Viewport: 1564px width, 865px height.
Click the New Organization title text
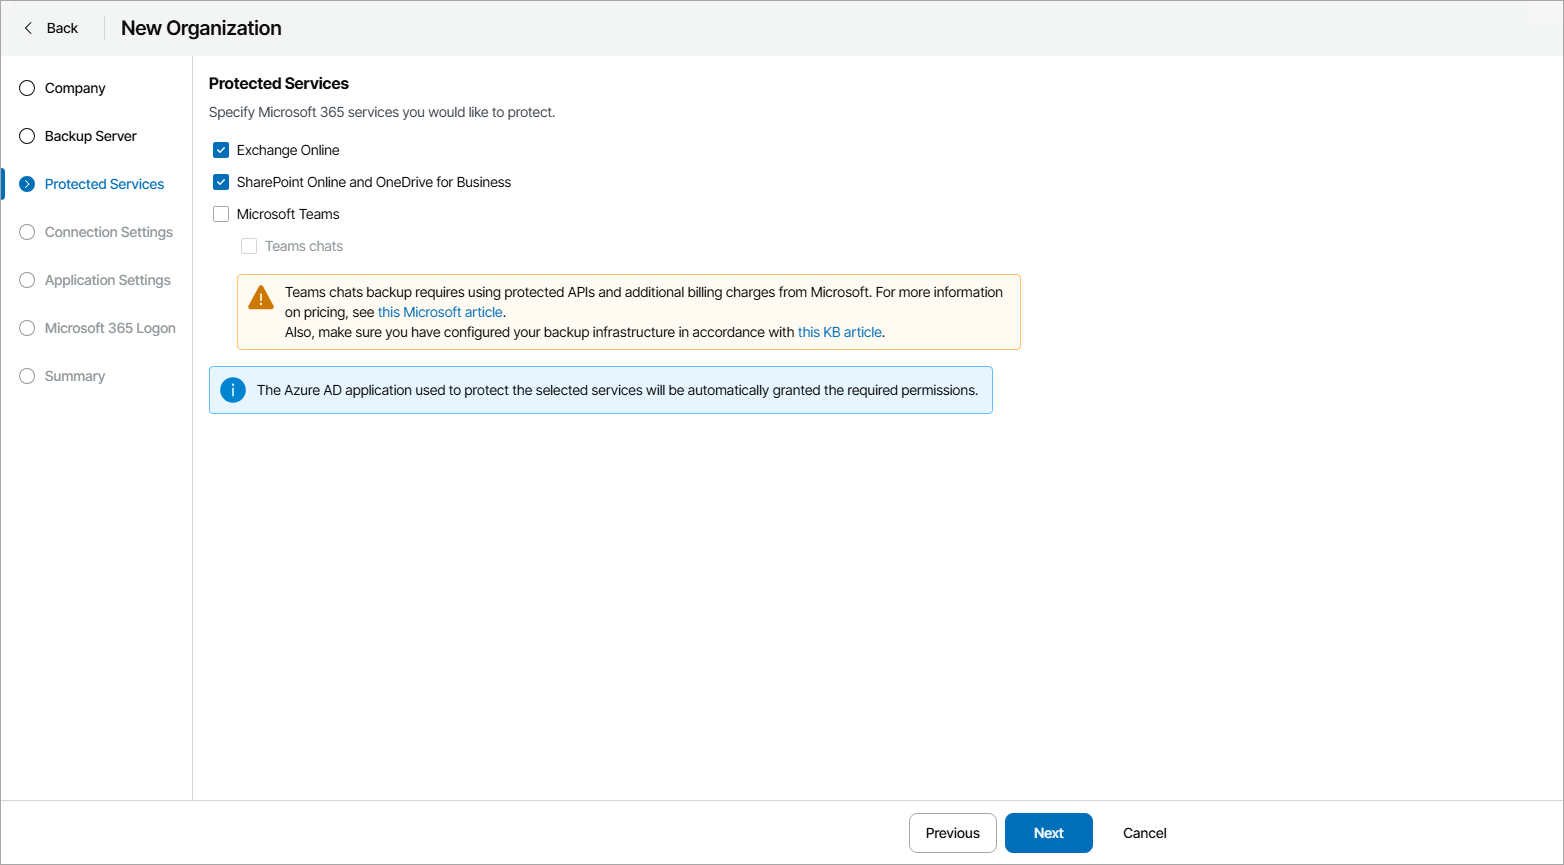tap(200, 28)
